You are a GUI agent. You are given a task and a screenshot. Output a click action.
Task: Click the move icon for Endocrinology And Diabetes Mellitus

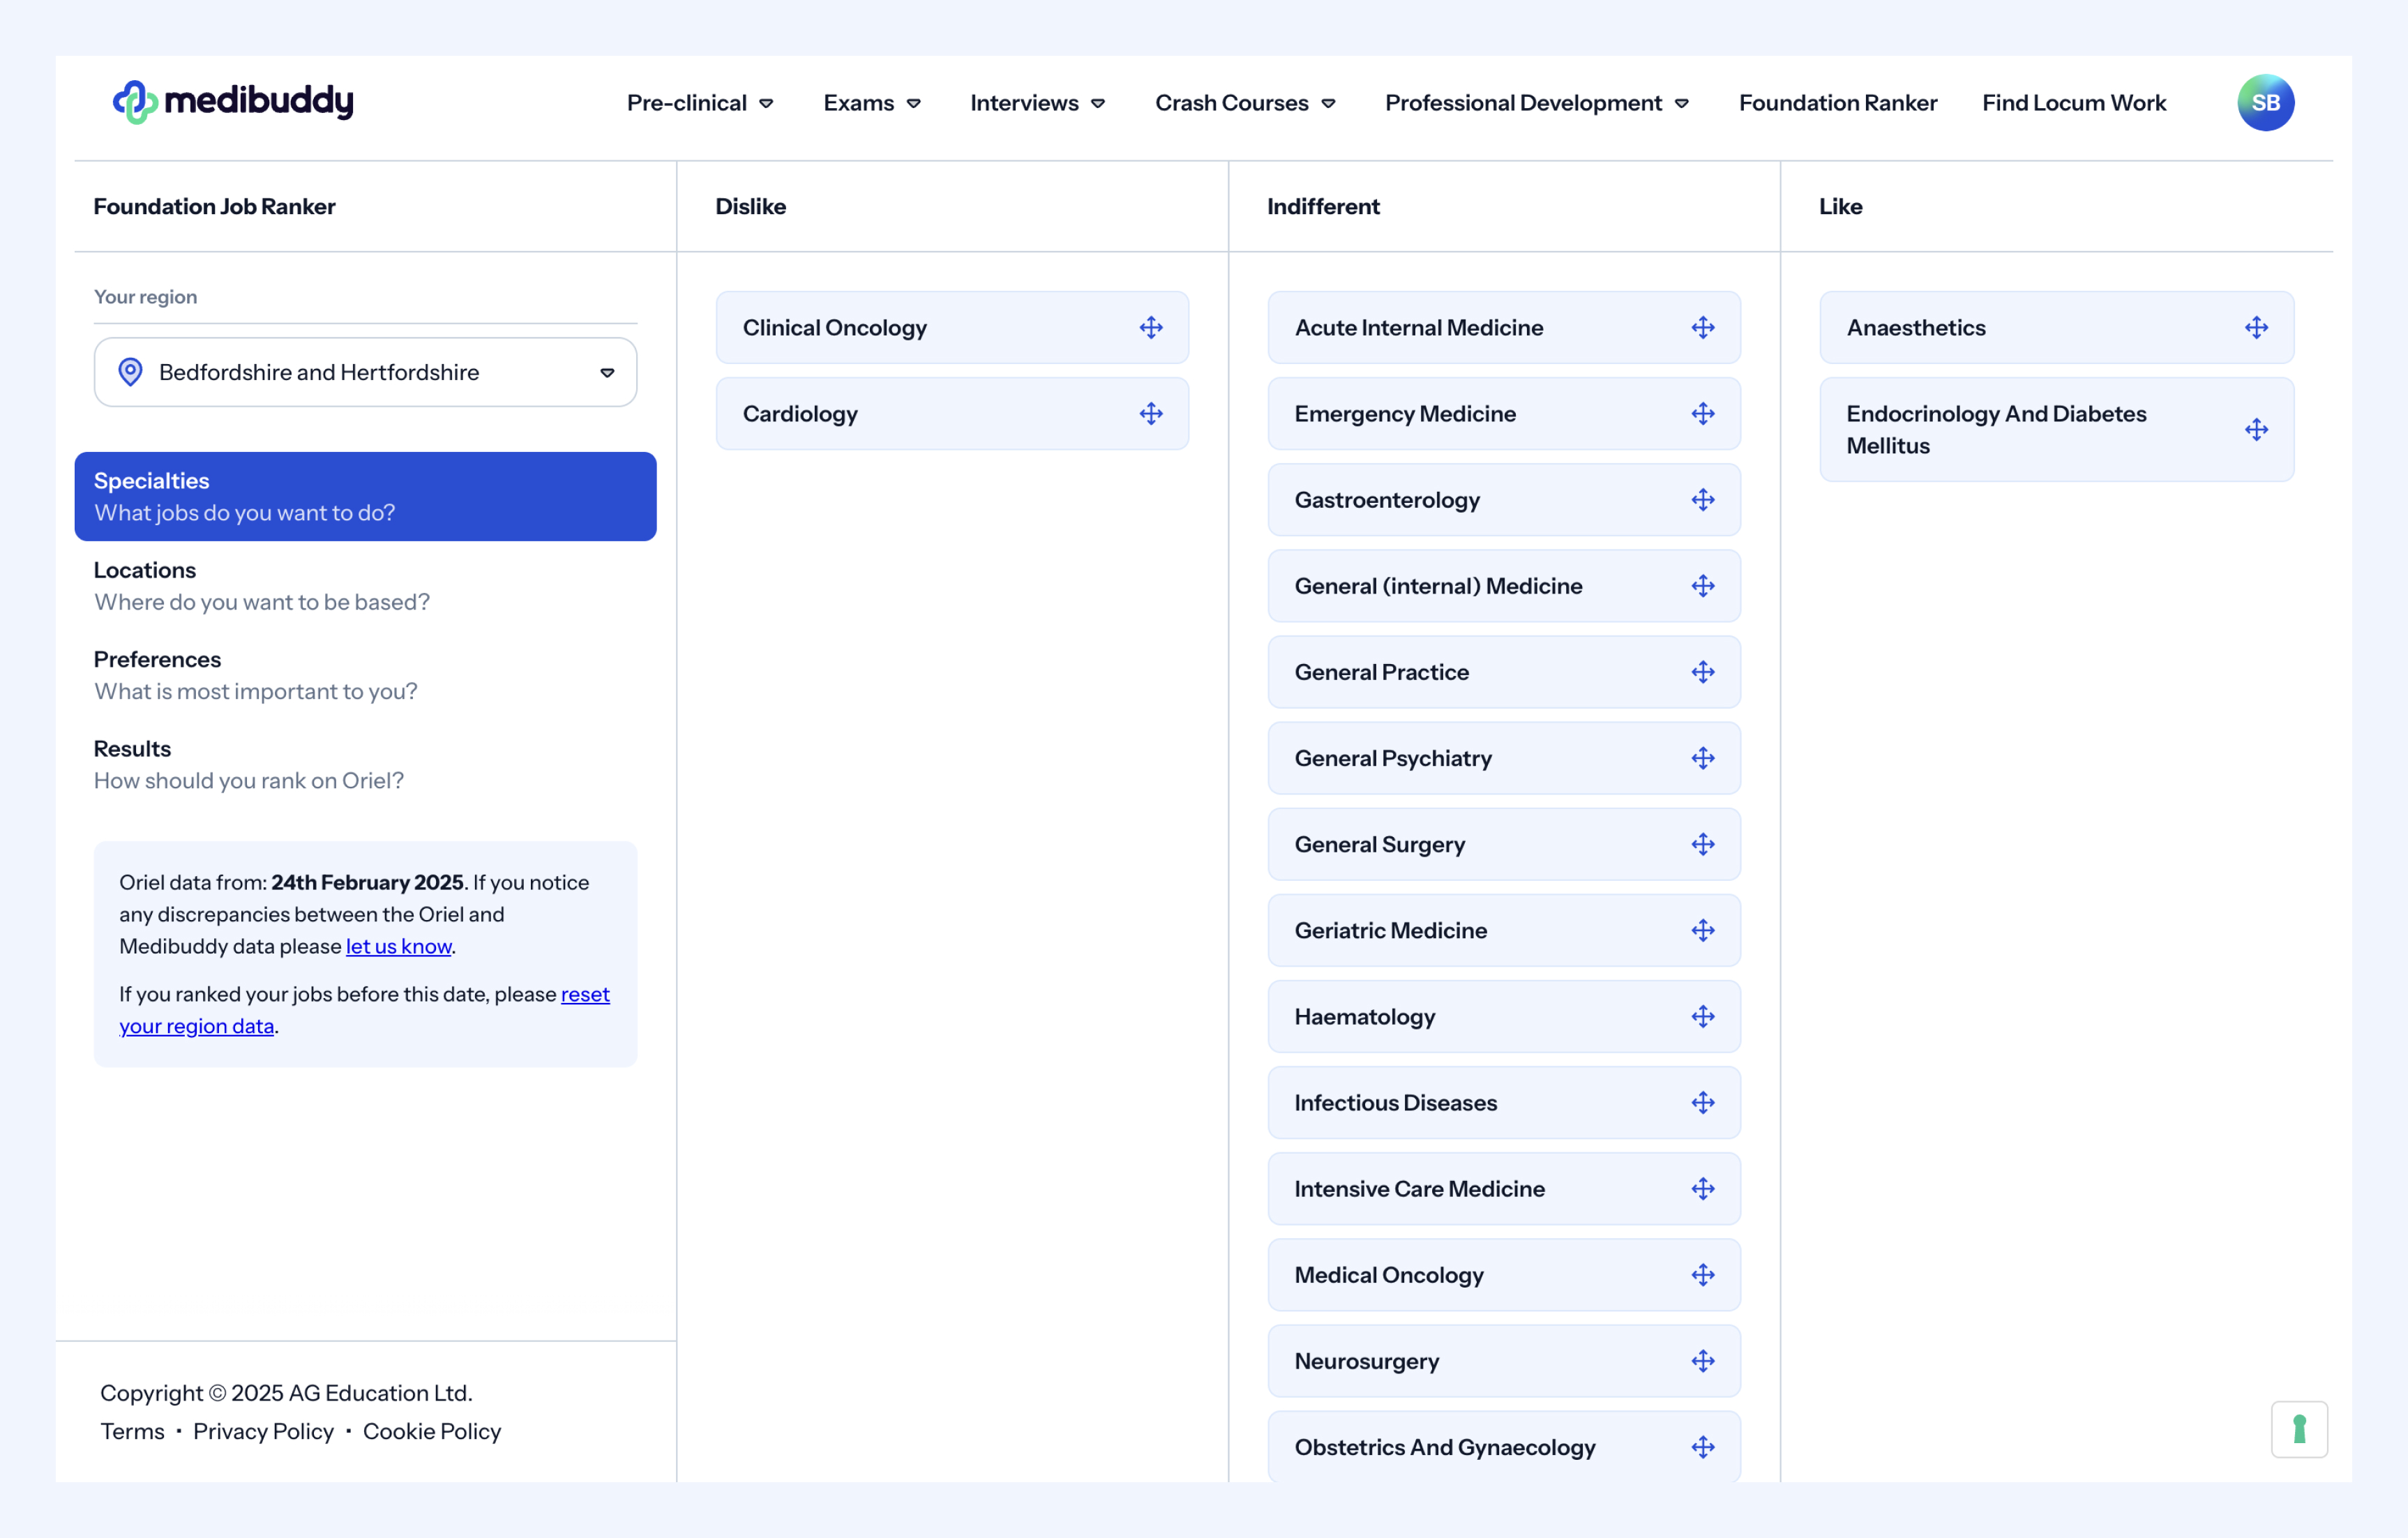click(x=2256, y=430)
